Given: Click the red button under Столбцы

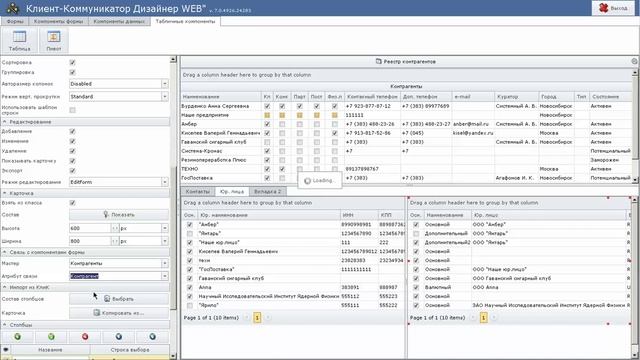Looking at the screenshot, I should click(x=85, y=337).
